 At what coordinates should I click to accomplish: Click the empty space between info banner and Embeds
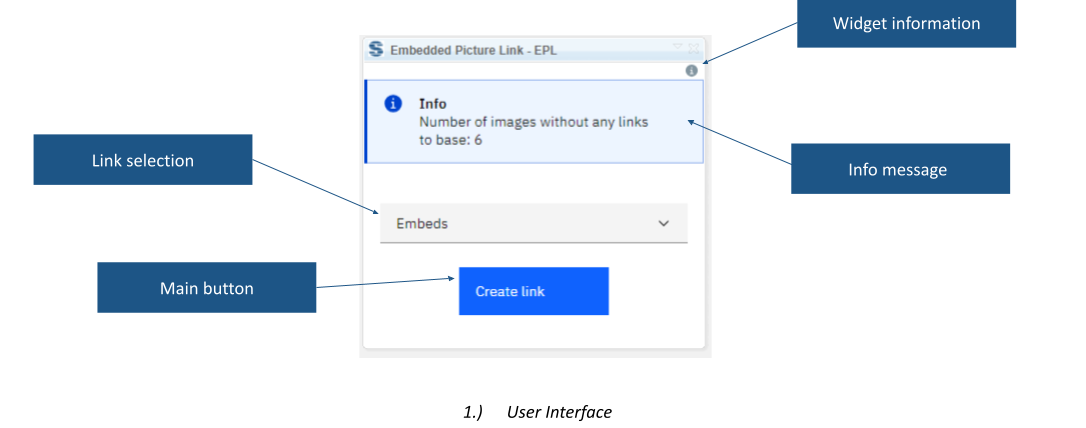click(x=533, y=183)
